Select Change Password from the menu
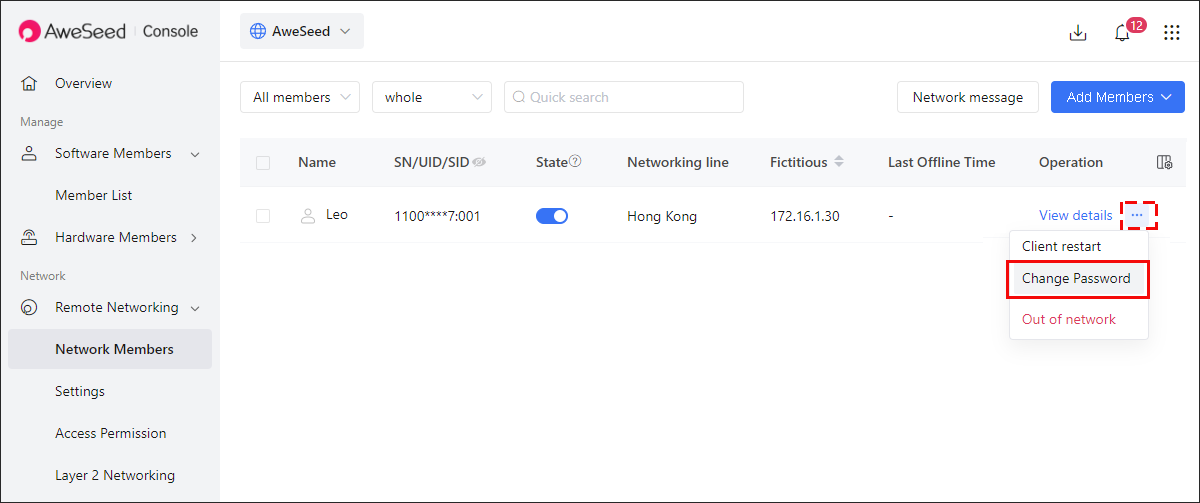 pos(1078,278)
